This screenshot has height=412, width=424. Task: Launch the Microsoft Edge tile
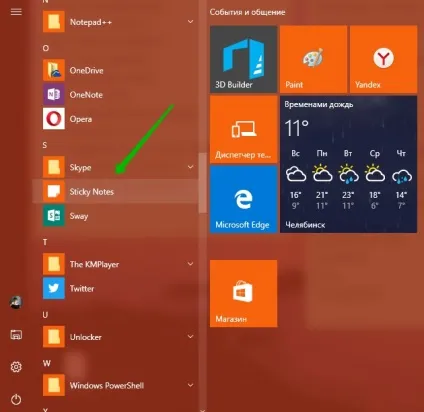(x=243, y=199)
